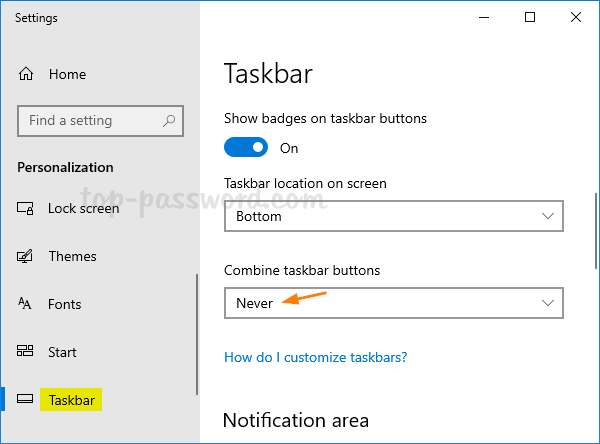The width and height of the screenshot is (600, 444).
Task: Click the Themes paintbrush icon
Action: click(26, 256)
